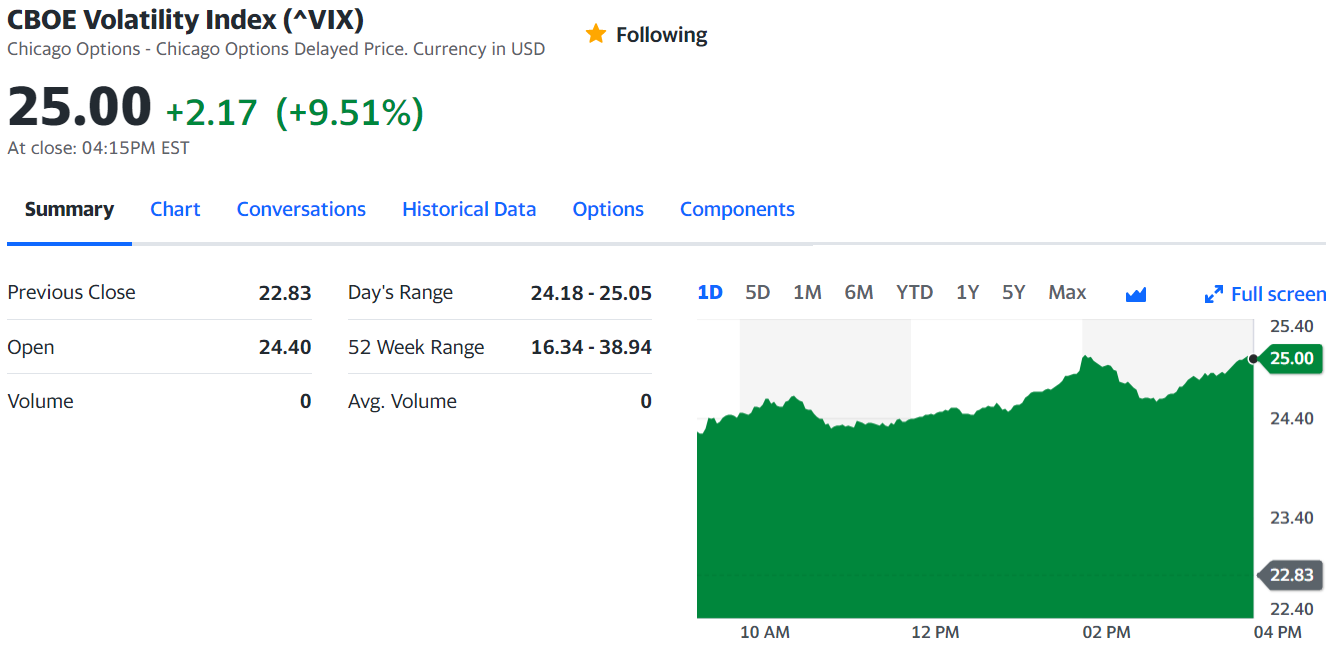Click the 52 Week Range label

(x=416, y=347)
